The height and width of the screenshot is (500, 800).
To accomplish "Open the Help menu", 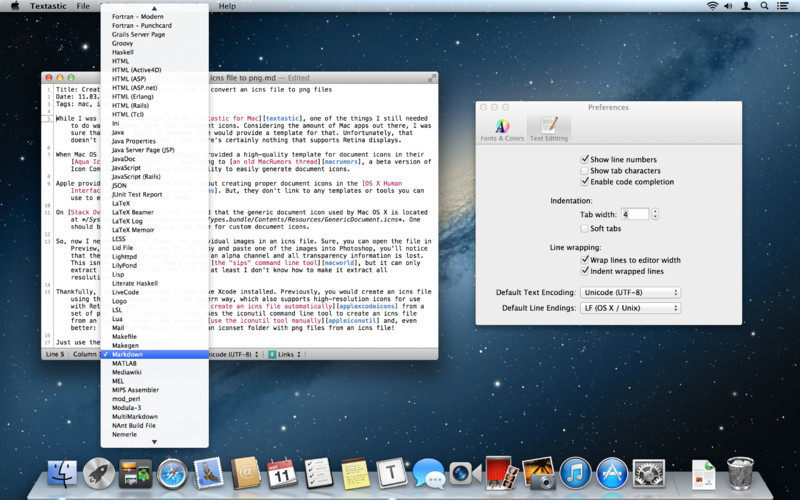I will tap(227, 6).
